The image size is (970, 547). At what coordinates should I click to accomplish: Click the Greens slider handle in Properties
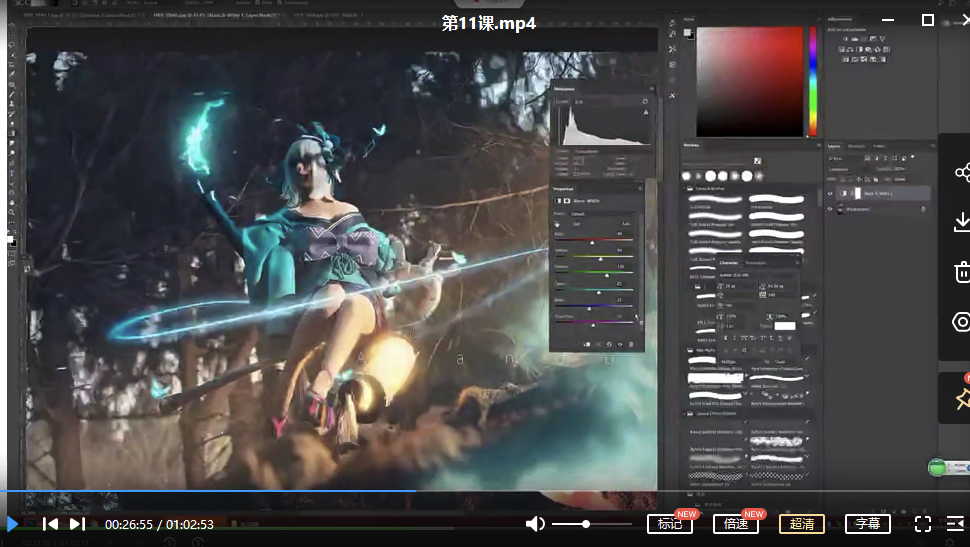[607, 275]
